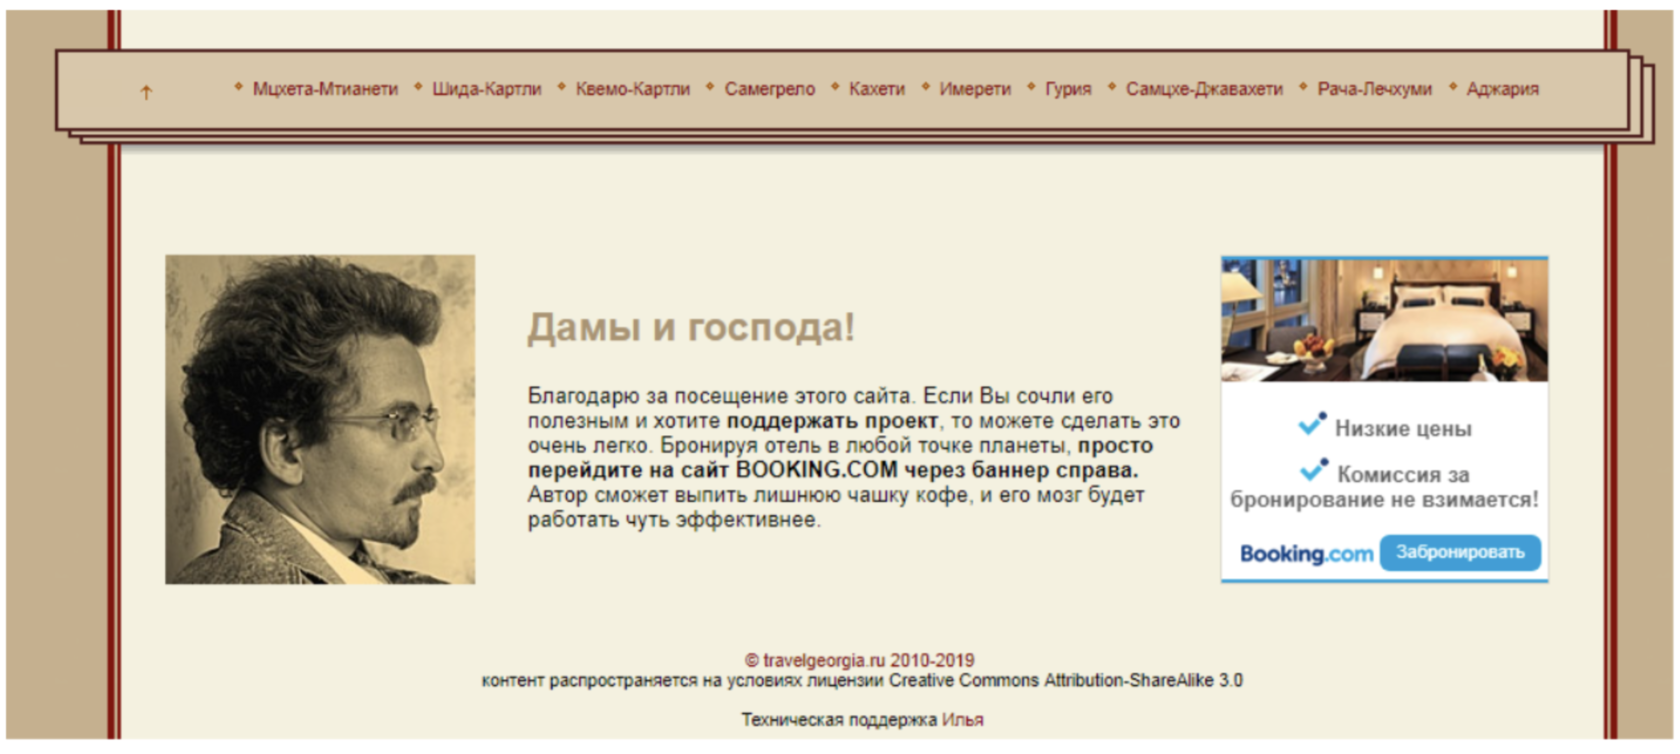This screenshot has width=1680, height=754.
Task: Go to the Шида-Картли section
Action: pyautogui.click(x=486, y=89)
